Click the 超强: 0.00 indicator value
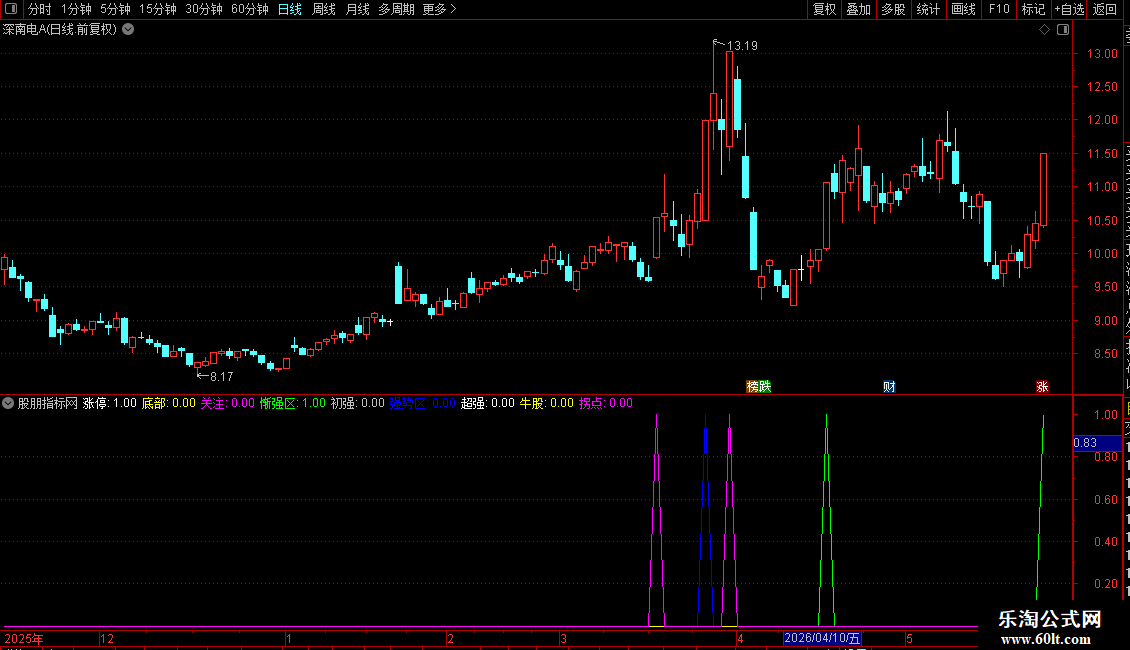The image size is (1130, 650). [488, 404]
